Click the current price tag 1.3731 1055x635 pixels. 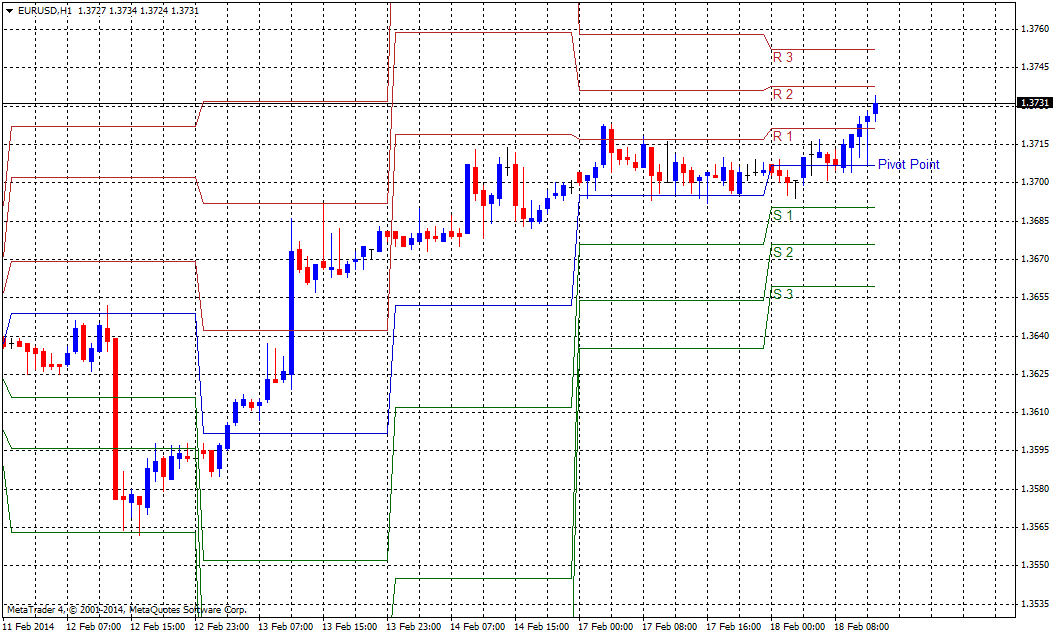click(1035, 103)
